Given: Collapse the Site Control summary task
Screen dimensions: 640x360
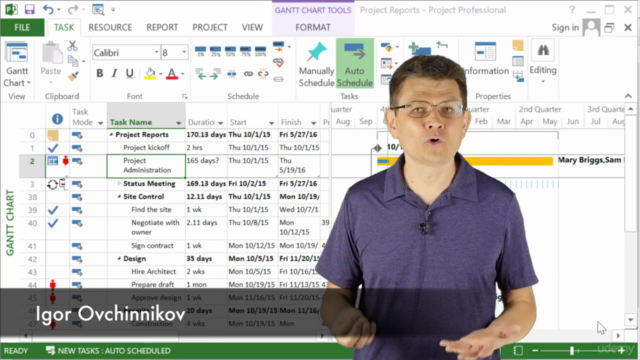Looking at the screenshot, I should pyautogui.click(x=119, y=197).
